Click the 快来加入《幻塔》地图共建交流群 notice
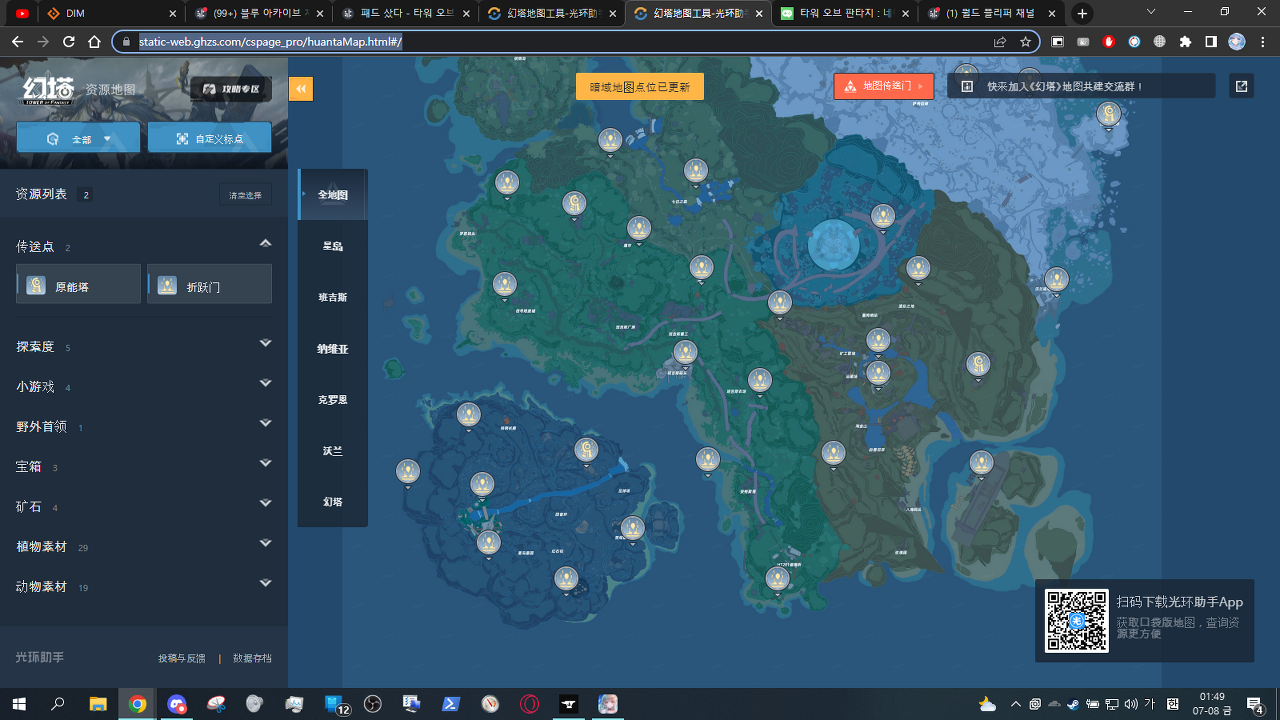 (1081, 86)
